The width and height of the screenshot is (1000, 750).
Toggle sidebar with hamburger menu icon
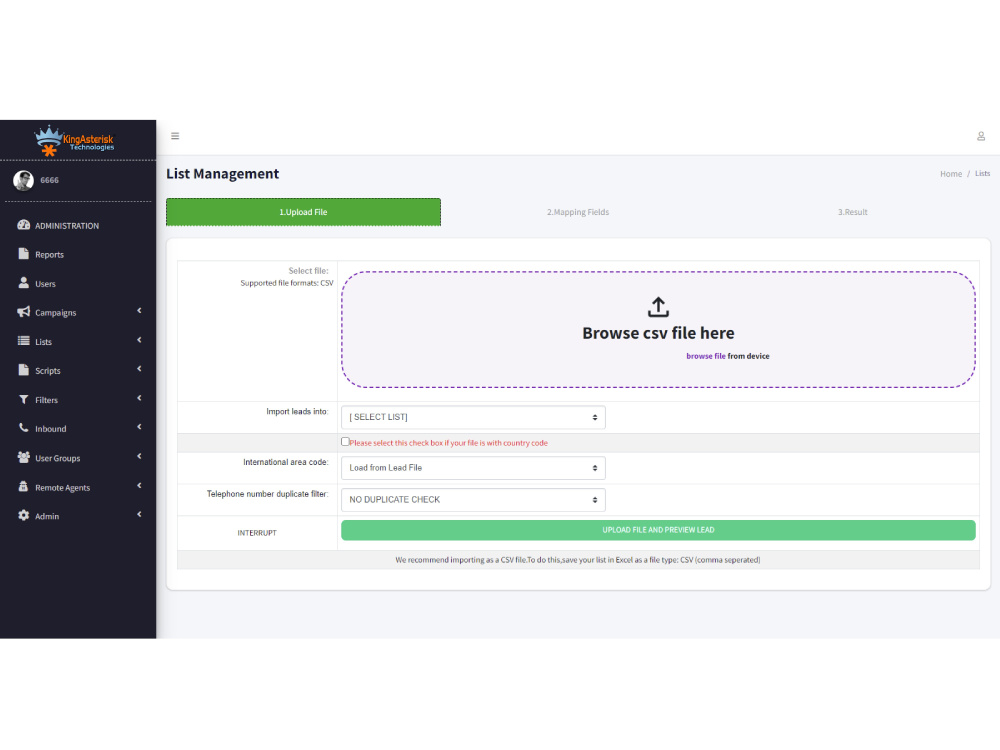tap(175, 136)
